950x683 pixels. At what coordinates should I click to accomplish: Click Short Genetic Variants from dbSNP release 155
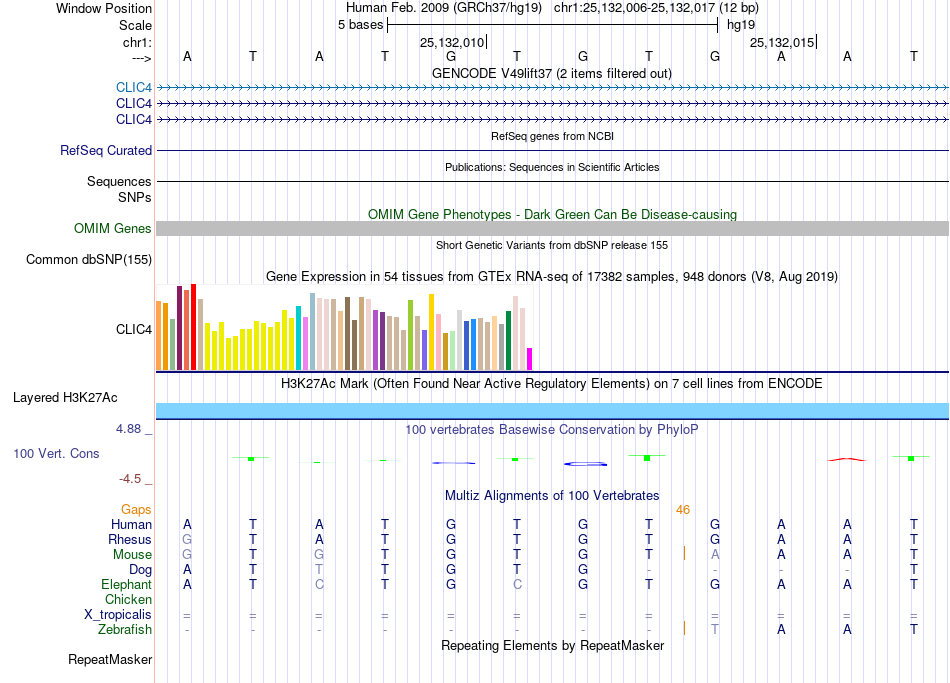[552, 245]
